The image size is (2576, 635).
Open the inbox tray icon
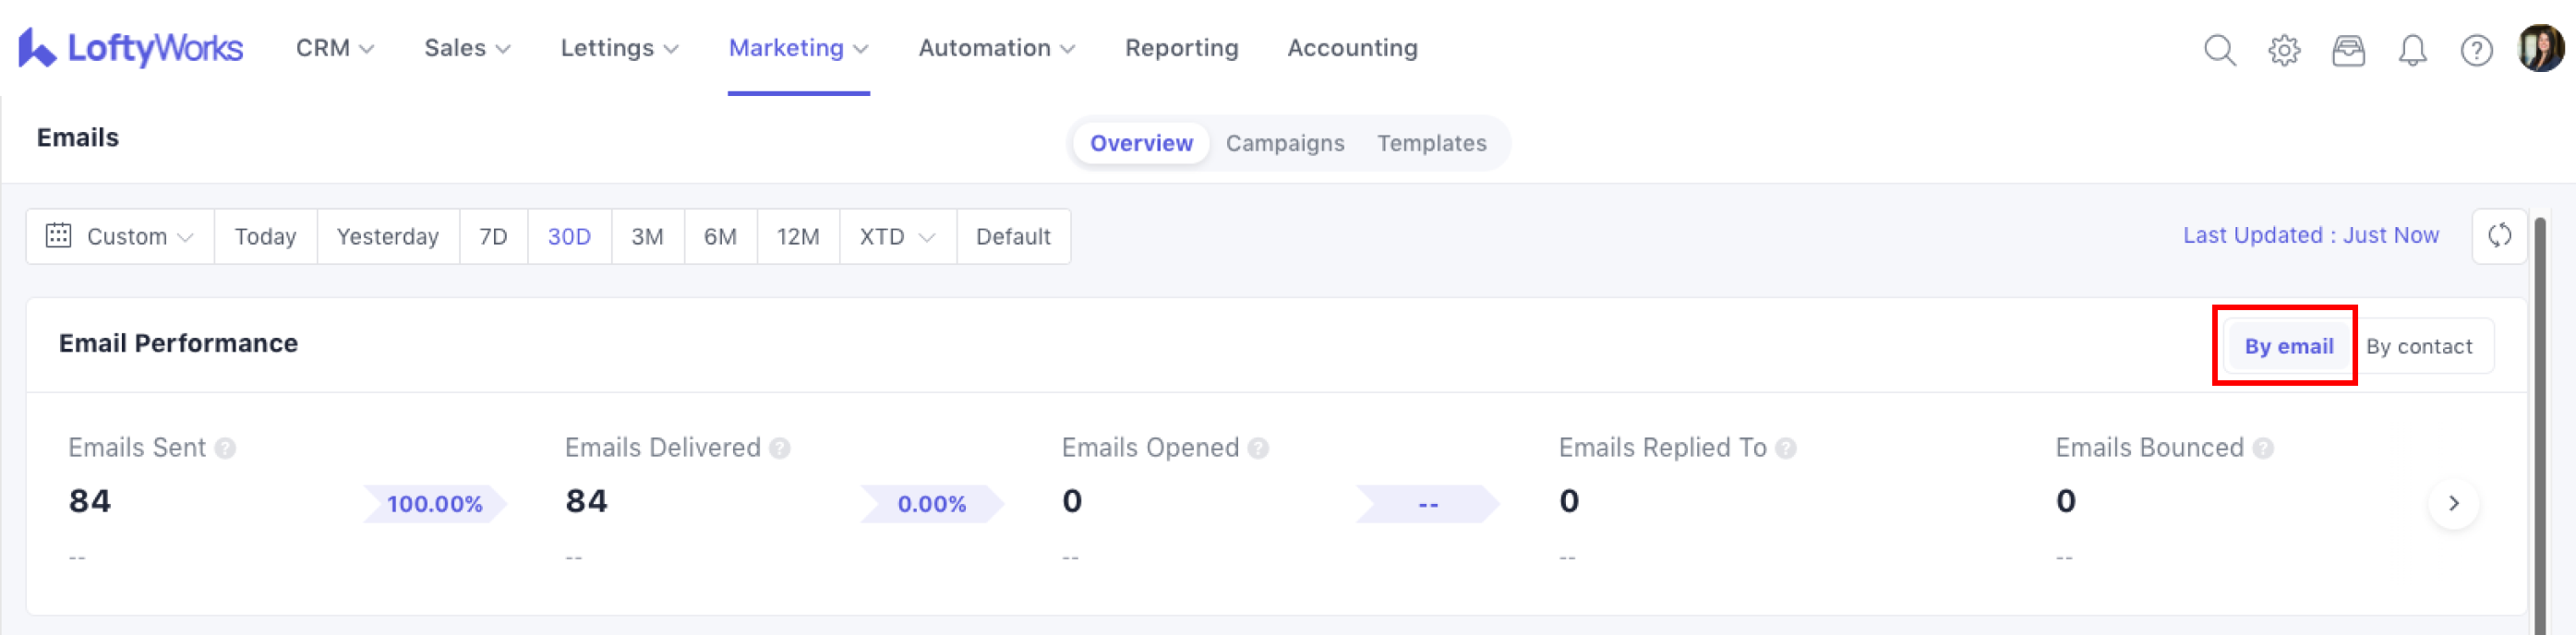(x=2348, y=50)
